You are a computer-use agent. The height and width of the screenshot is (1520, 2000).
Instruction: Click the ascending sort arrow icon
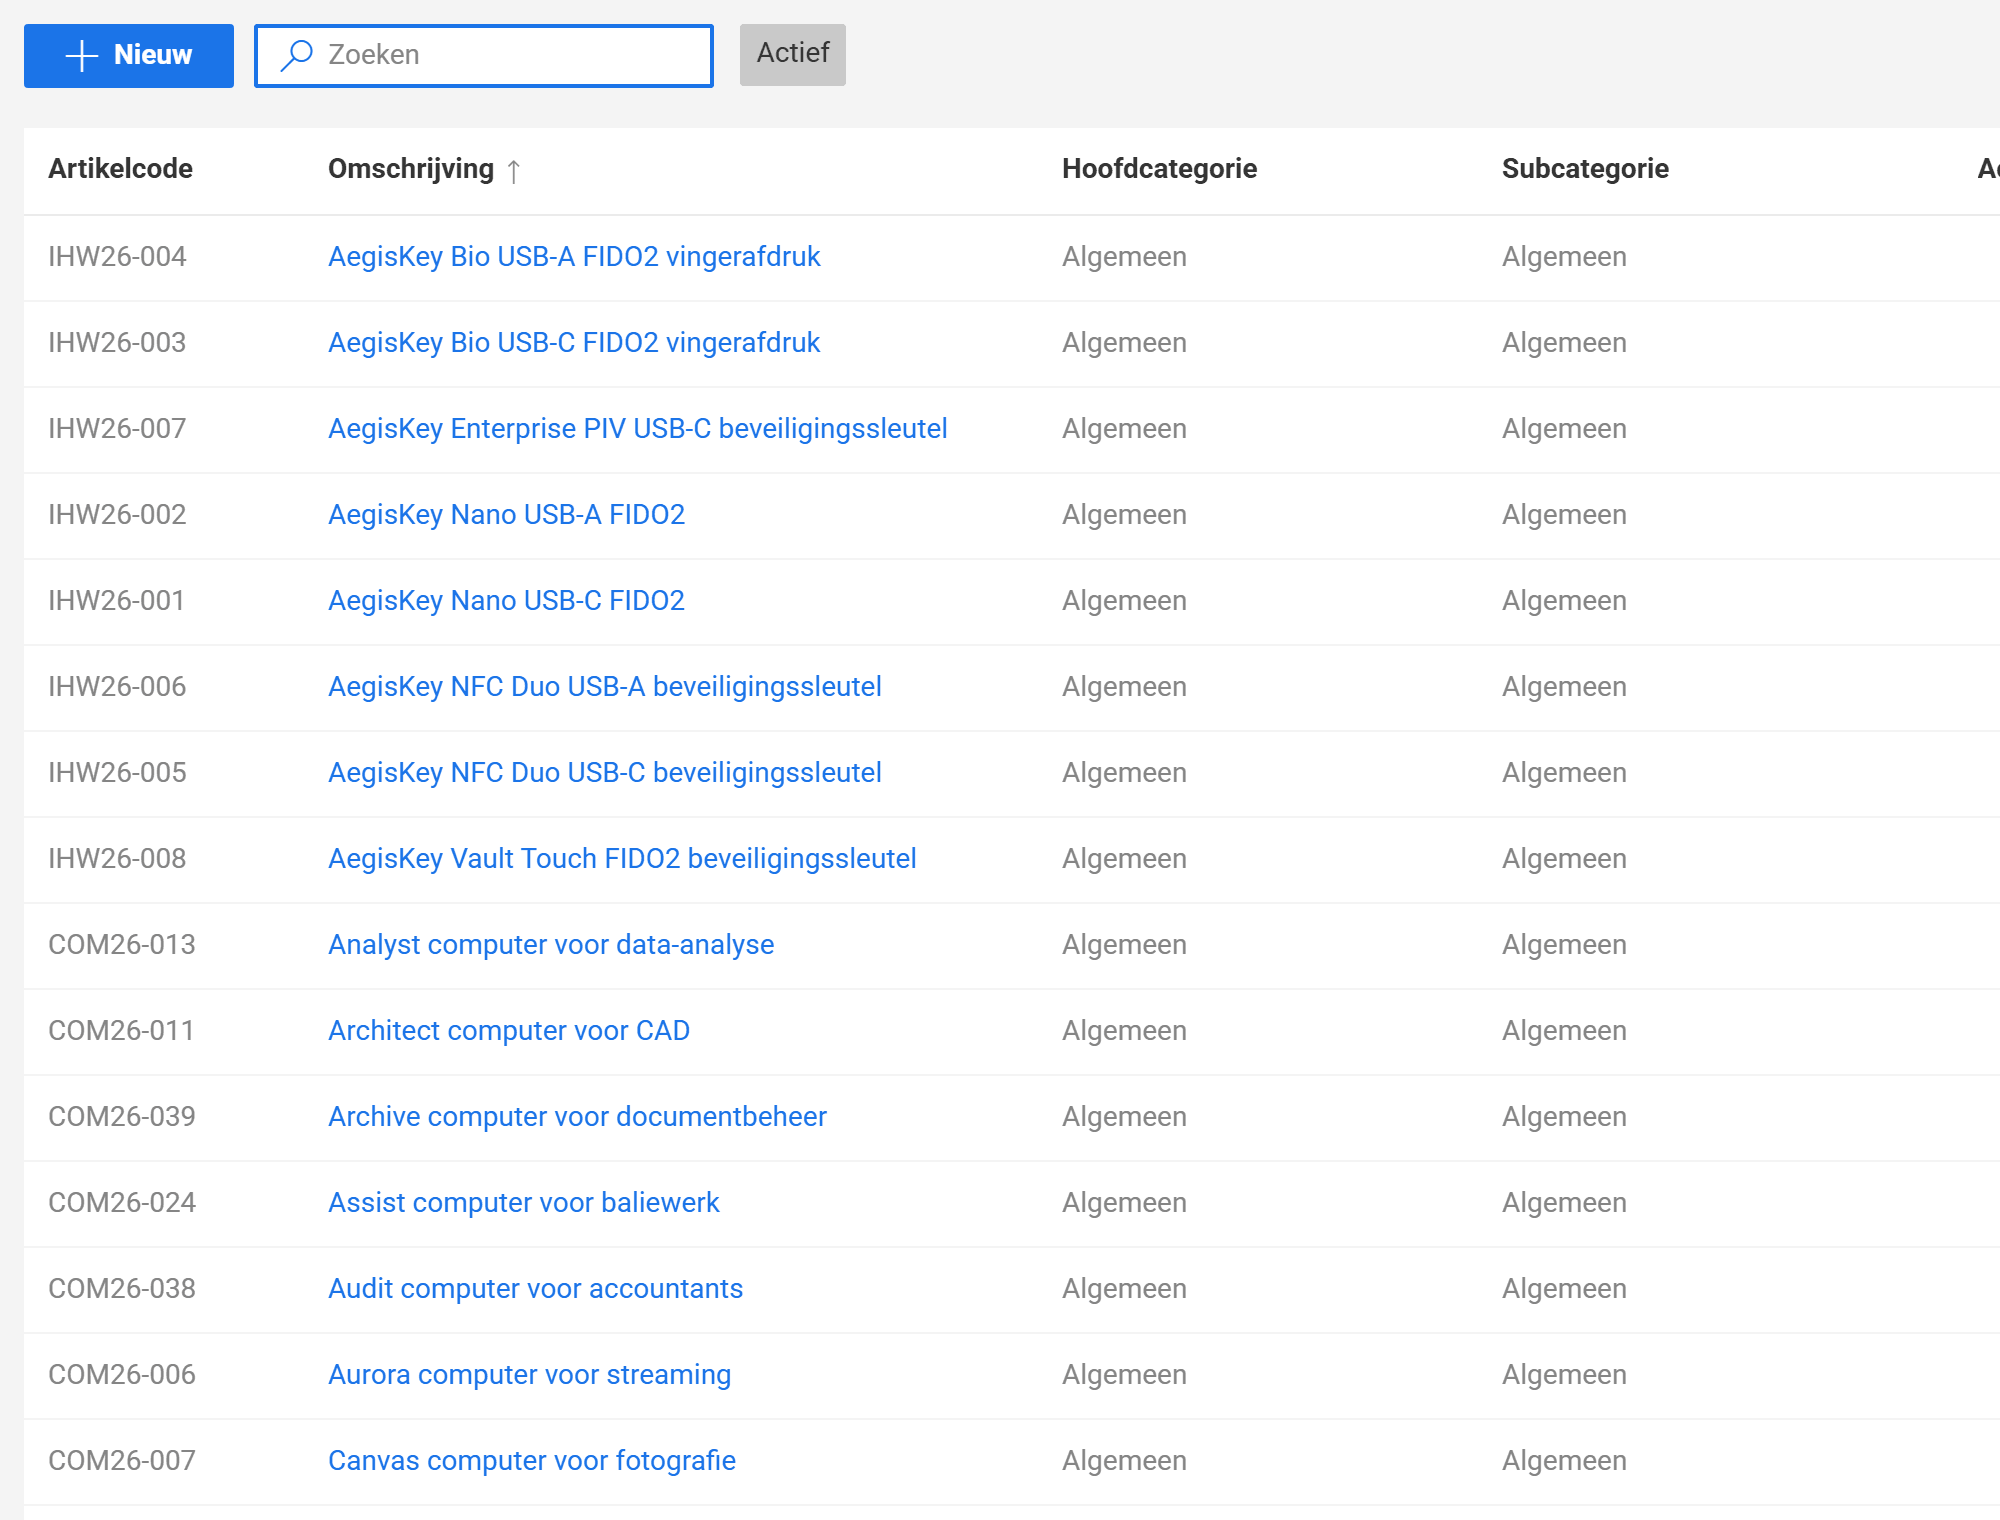[514, 171]
